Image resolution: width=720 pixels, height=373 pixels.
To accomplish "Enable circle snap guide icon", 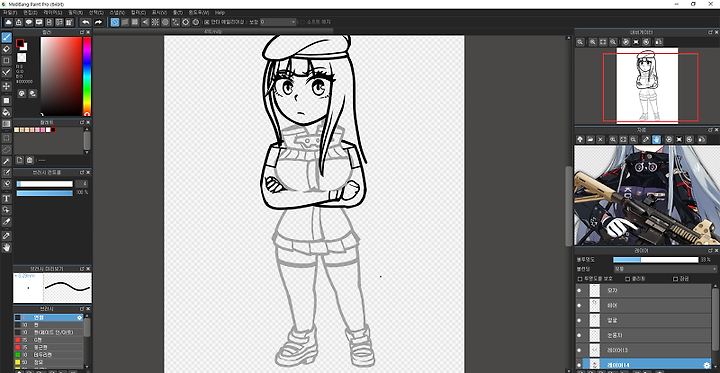I will [165, 22].
